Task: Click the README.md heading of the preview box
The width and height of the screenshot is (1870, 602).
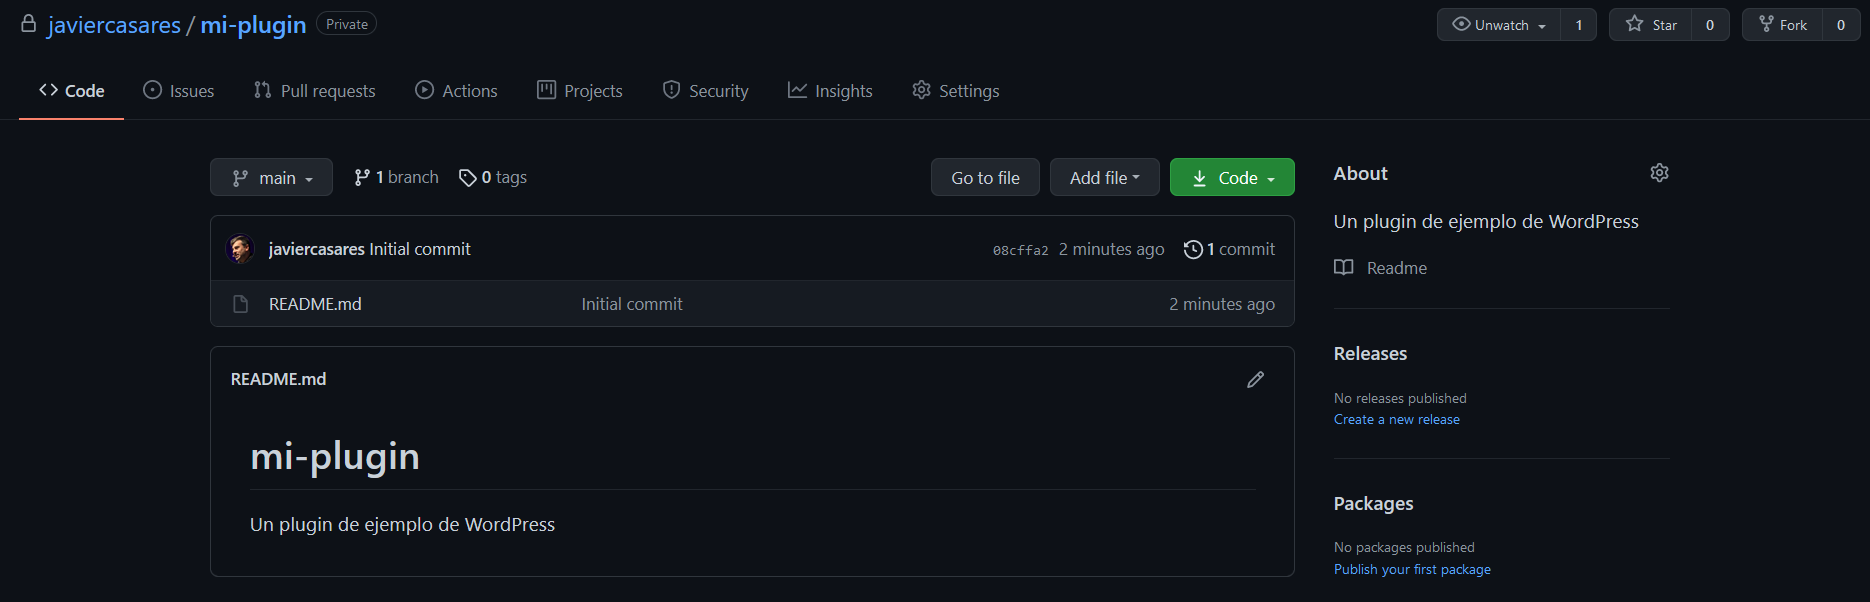Action: pyautogui.click(x=278, y=379)
